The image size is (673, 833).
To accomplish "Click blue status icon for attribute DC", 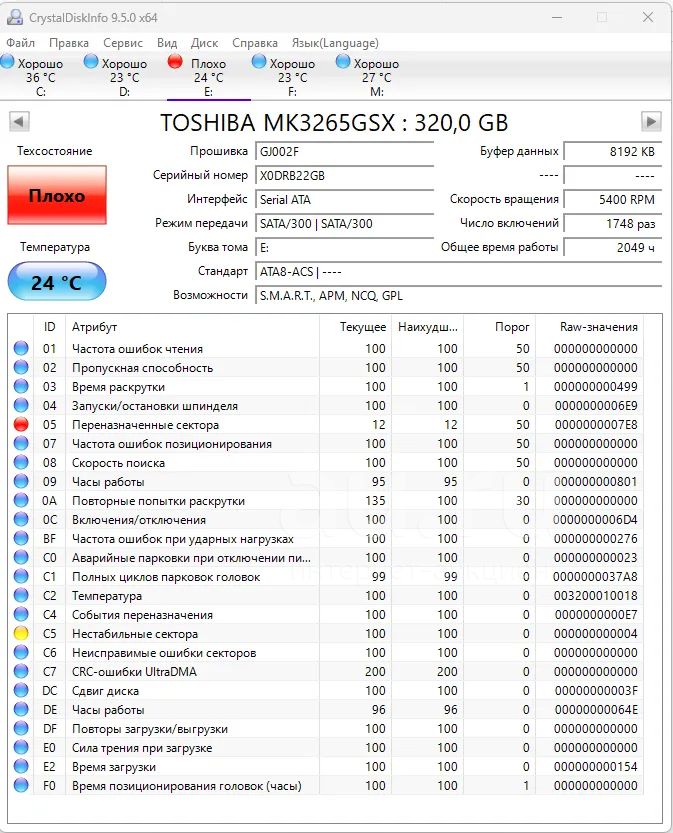I will [21, 691].
